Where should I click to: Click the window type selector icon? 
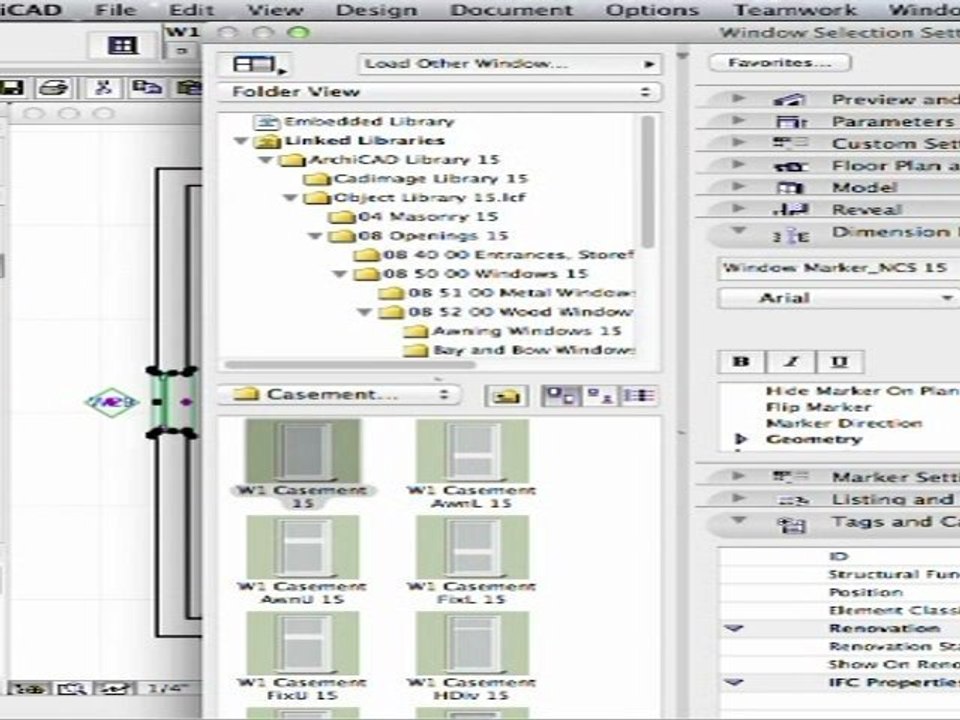tap(255, 64)
